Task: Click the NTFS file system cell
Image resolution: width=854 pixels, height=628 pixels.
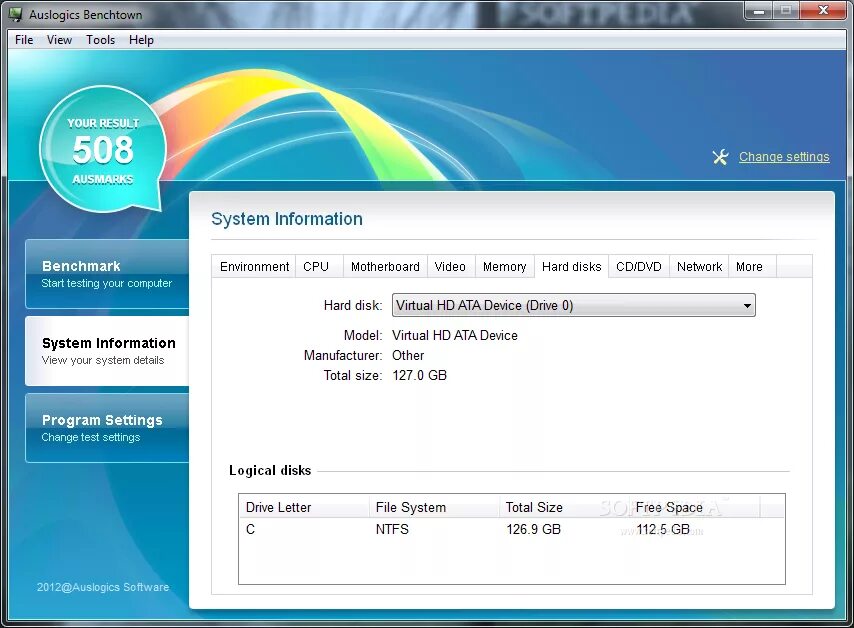Action: 392,529
